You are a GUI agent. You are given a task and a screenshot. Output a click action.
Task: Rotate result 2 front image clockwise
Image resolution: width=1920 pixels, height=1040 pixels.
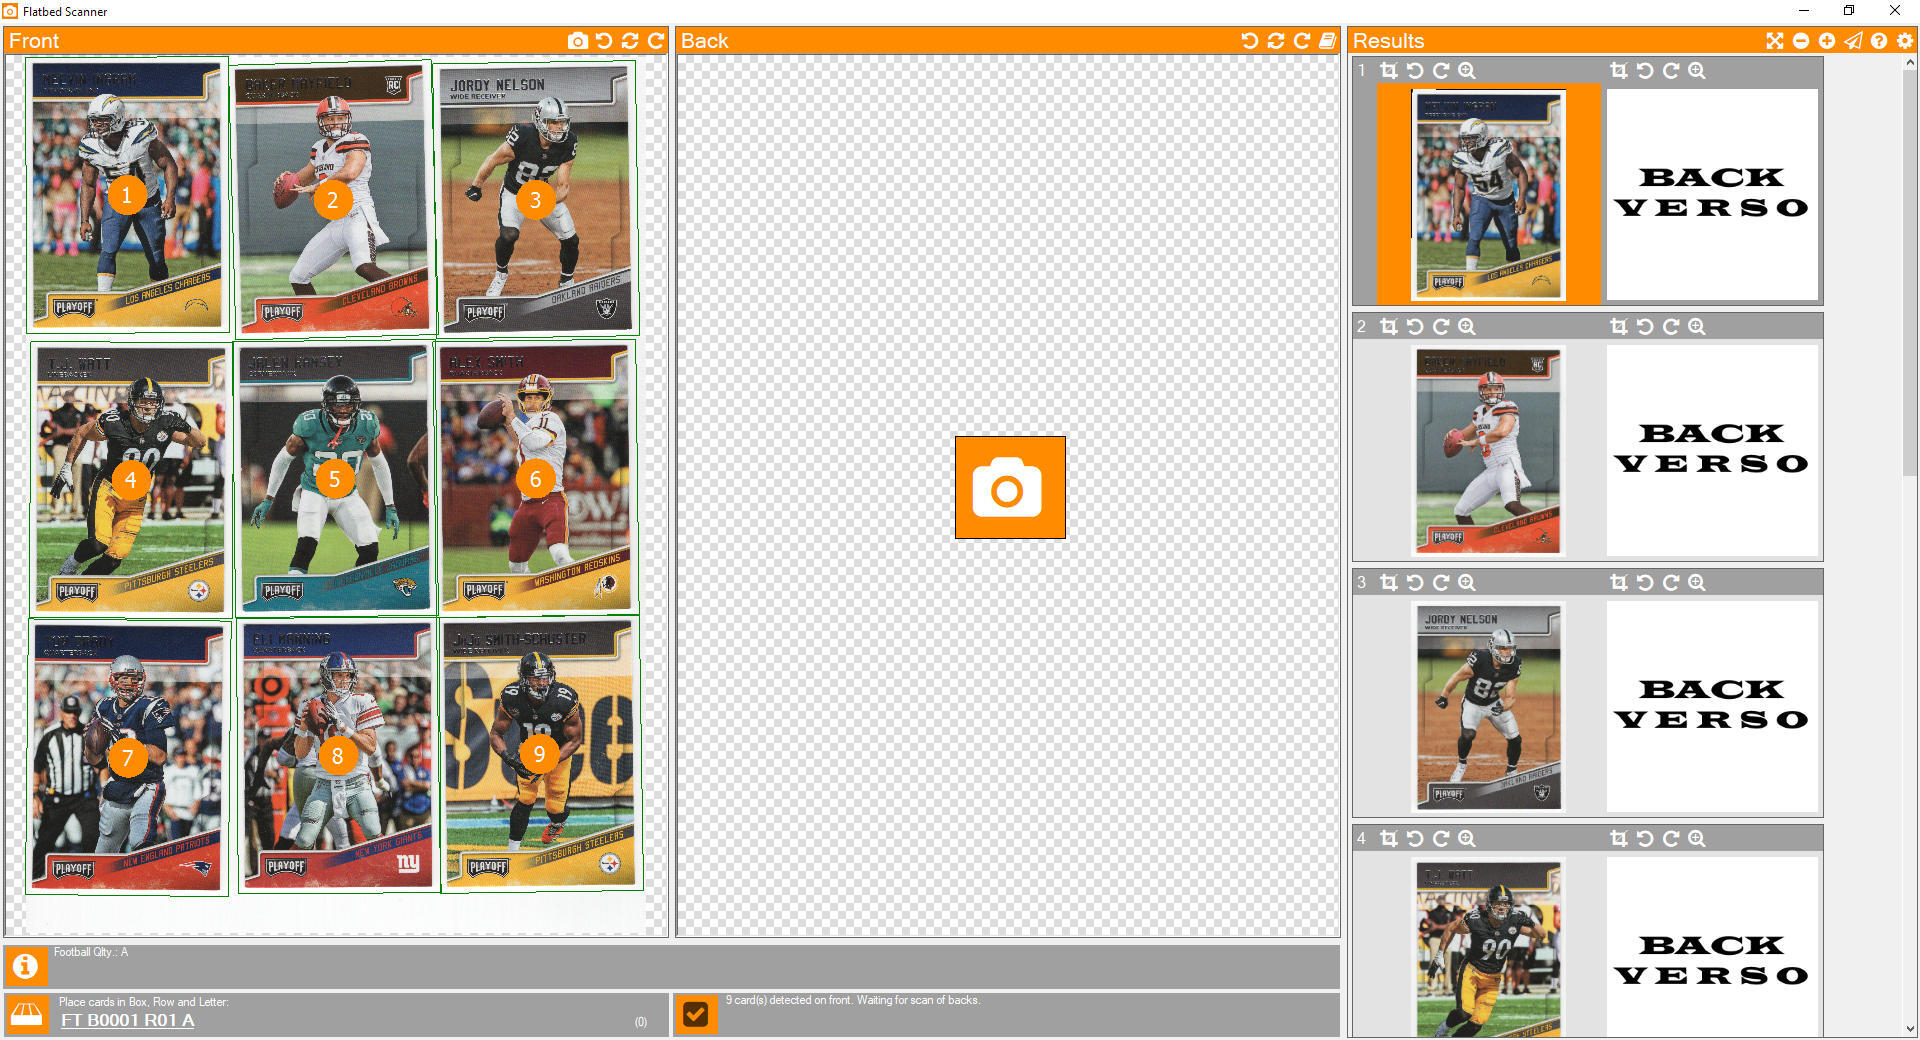click(x=1441, y=327)
